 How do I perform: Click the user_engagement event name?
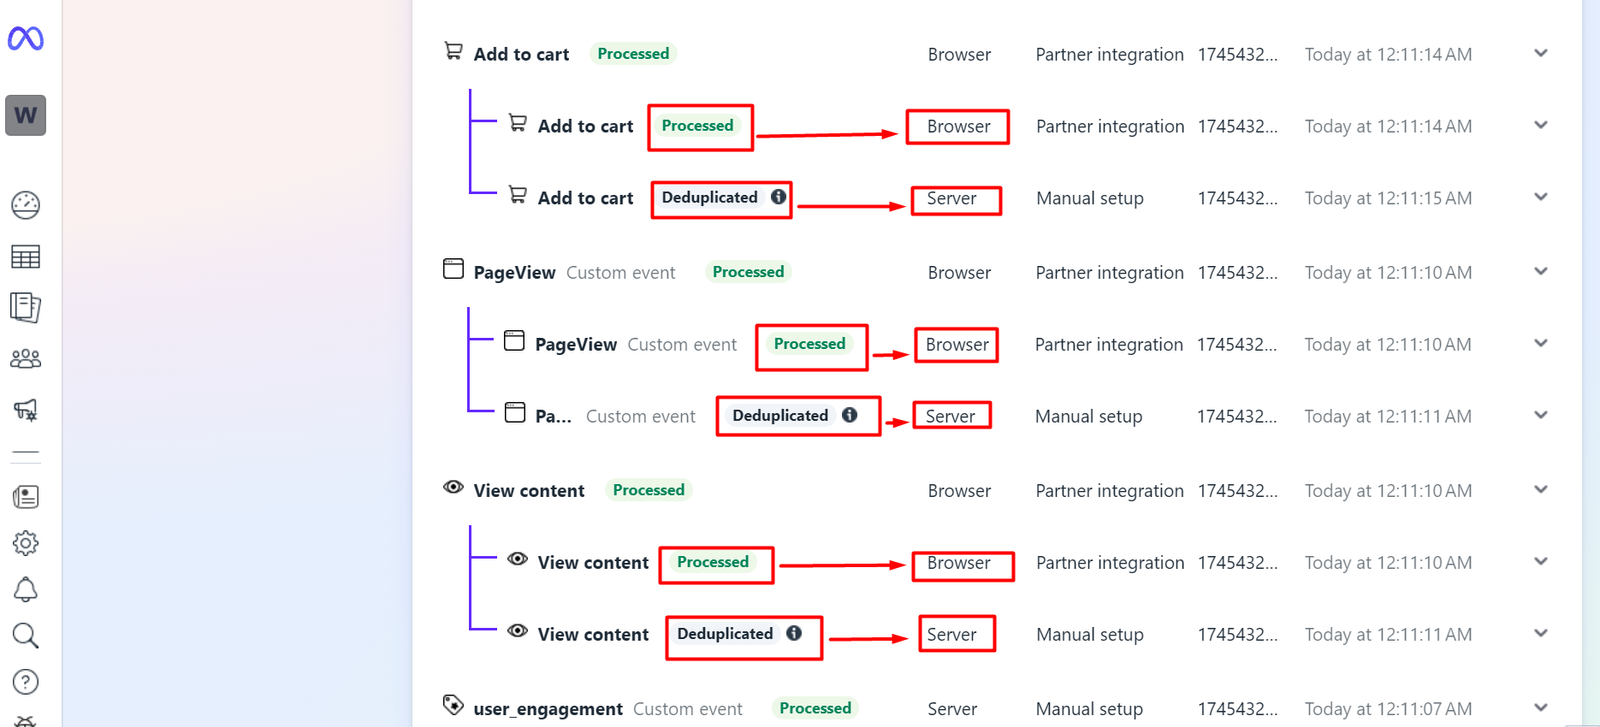548,709
